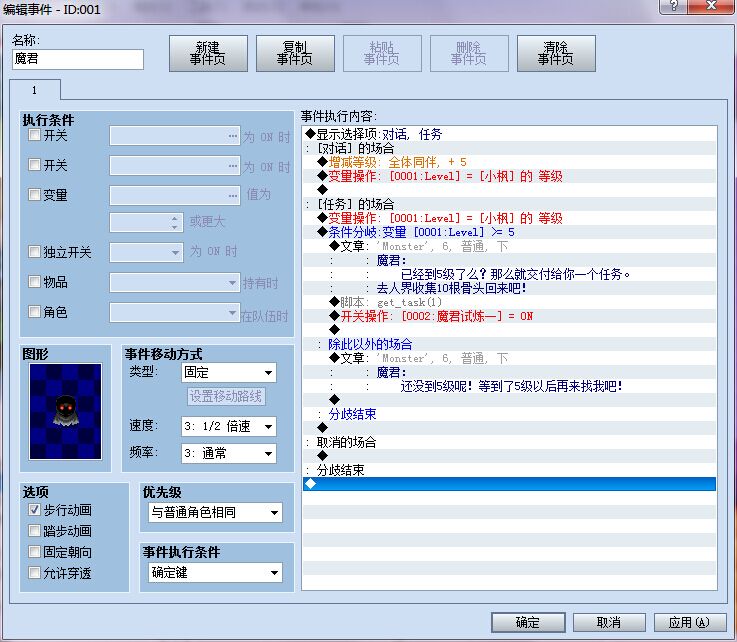Click the … button of the first 开关 field
The width and height of the screenshot is (737, 642).
(x=233, y=136)
